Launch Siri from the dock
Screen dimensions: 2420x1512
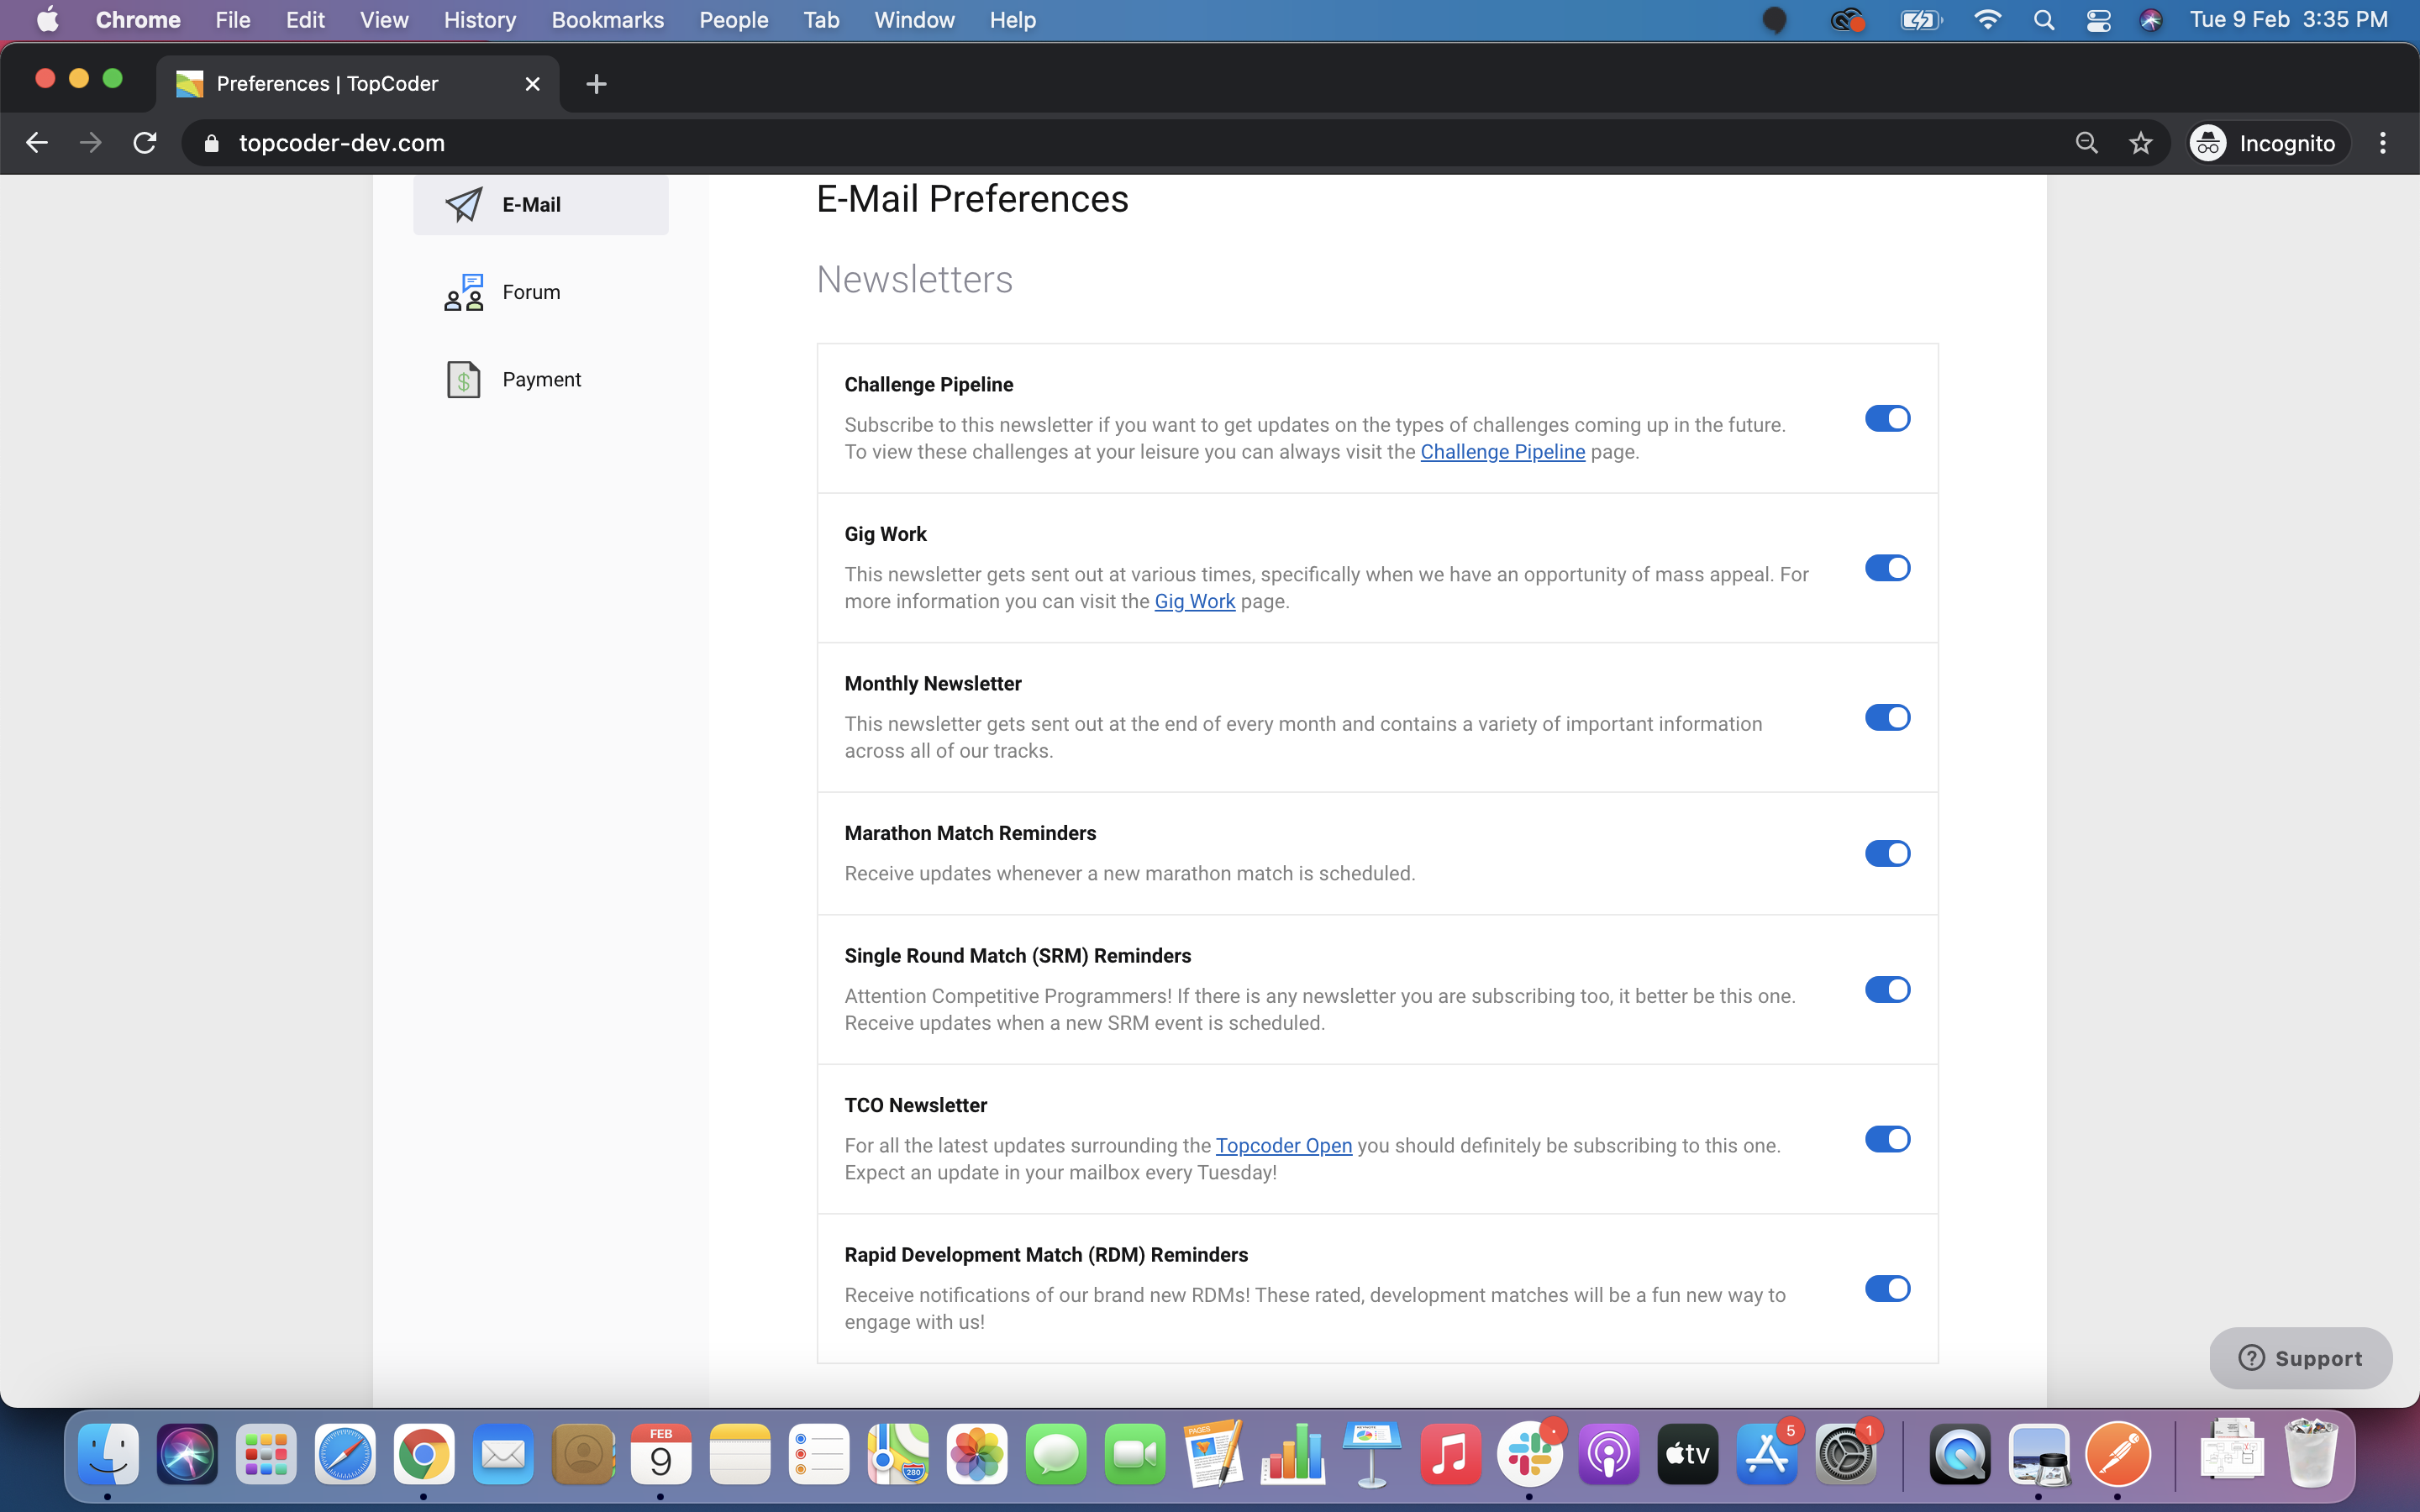pyautogui.click(x=187, y=1453)
